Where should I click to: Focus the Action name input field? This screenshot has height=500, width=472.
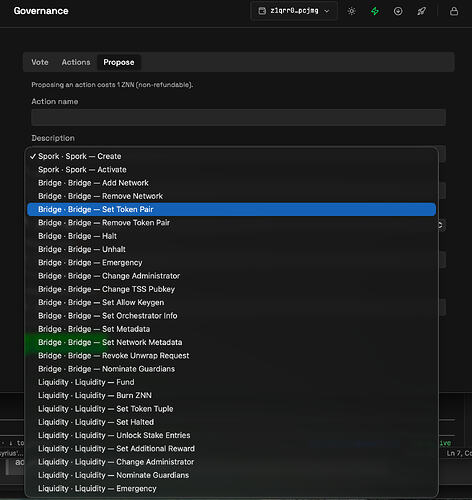(238, 117)
